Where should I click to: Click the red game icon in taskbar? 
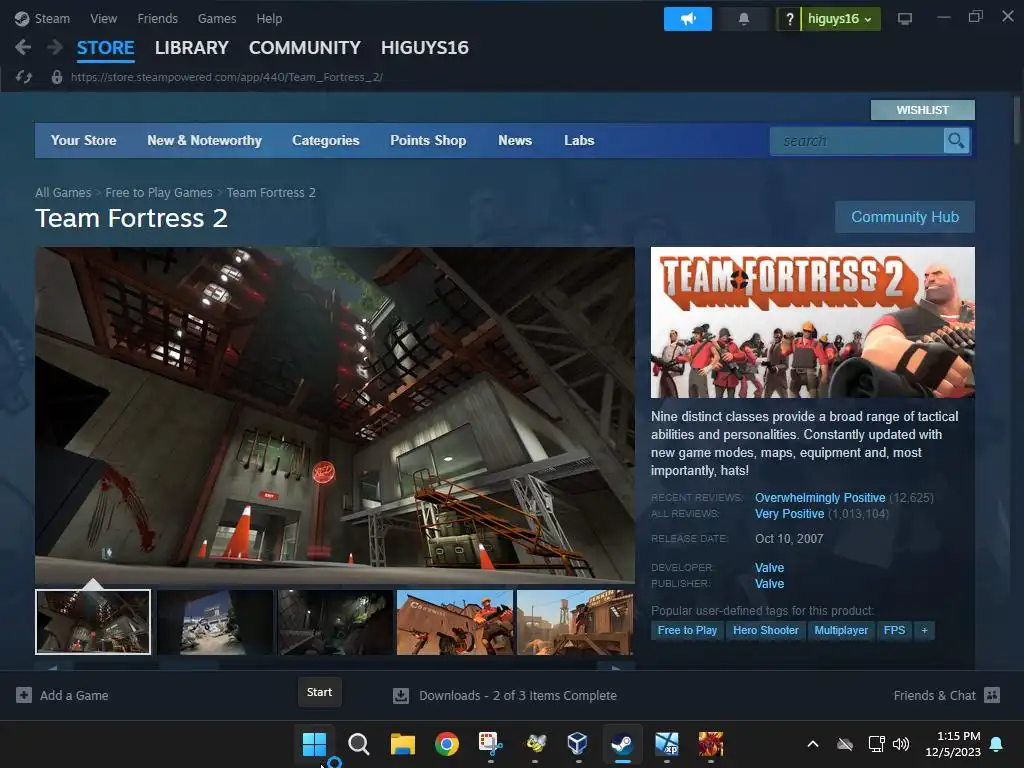coord(711,744)
